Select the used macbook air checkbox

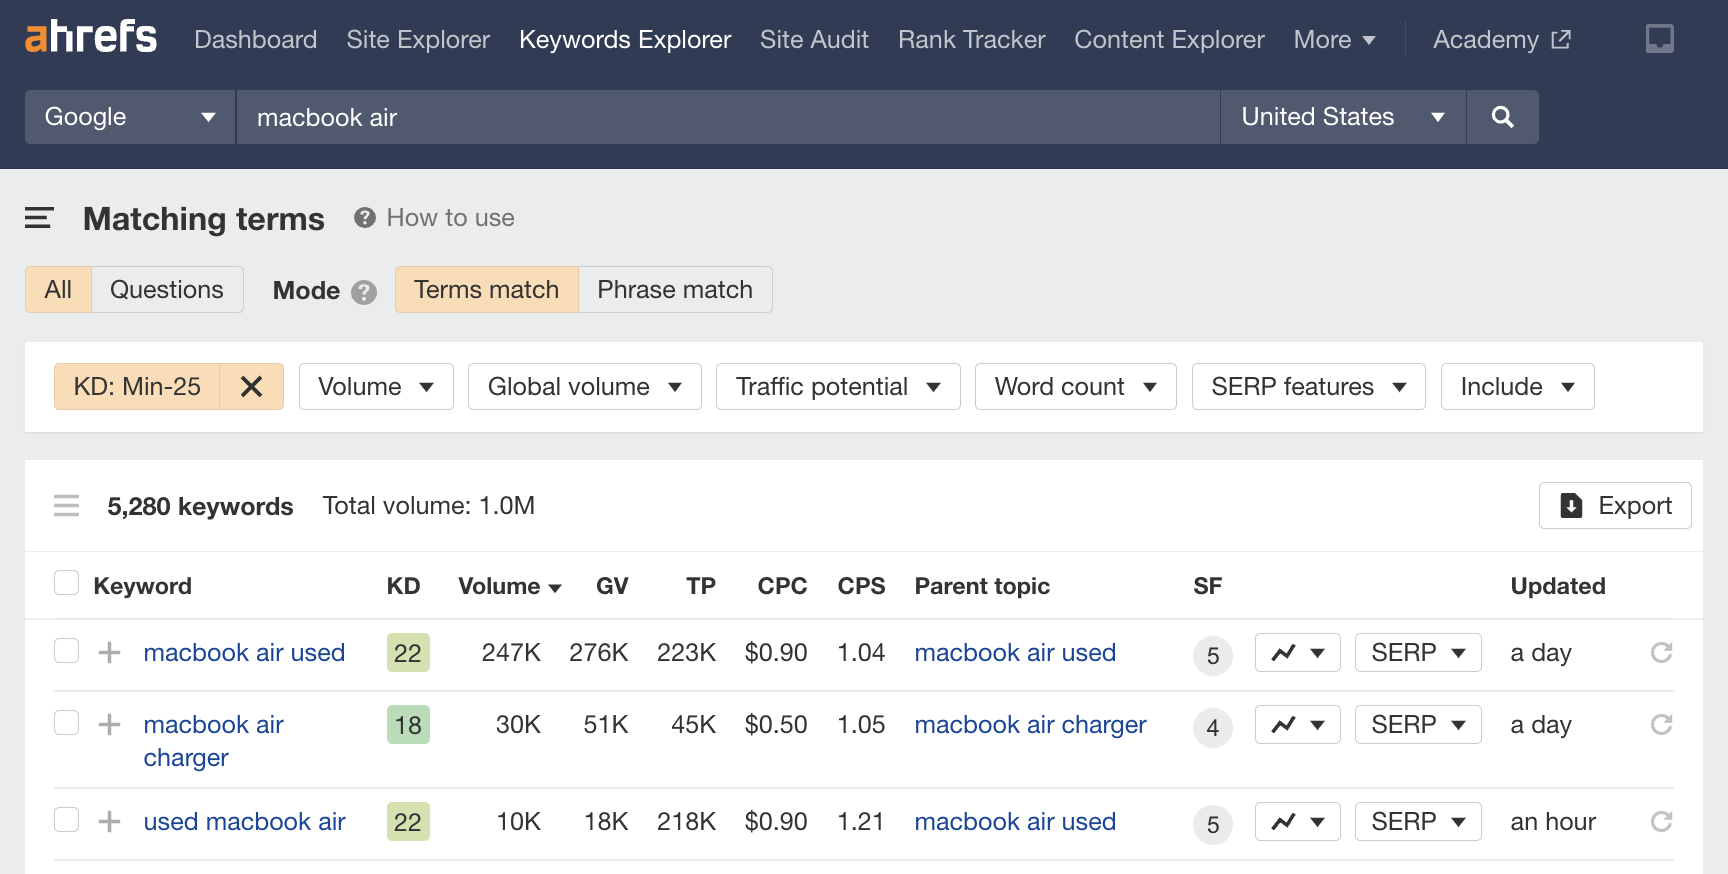pyautogui.click(x=67, y=820)
